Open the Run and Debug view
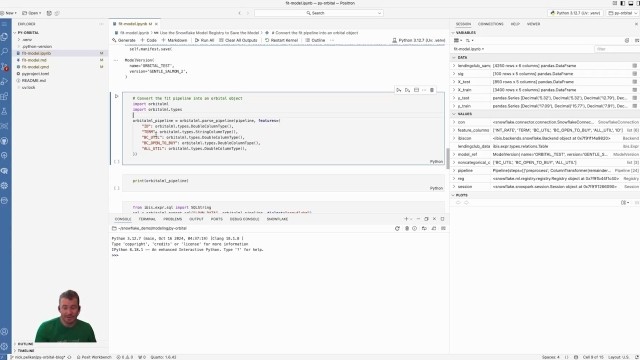 pyautogui.click(x=4, y=81)
